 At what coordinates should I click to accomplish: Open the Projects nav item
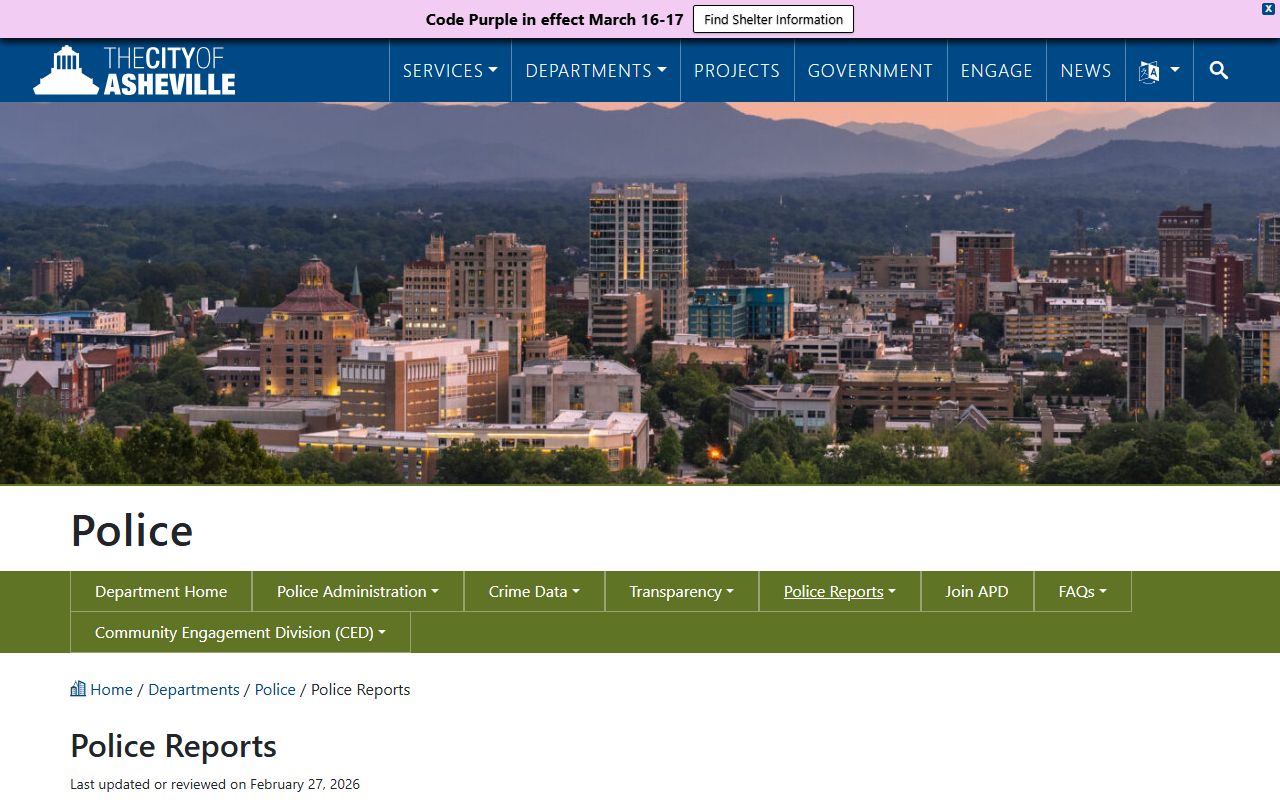coord(737,71)
